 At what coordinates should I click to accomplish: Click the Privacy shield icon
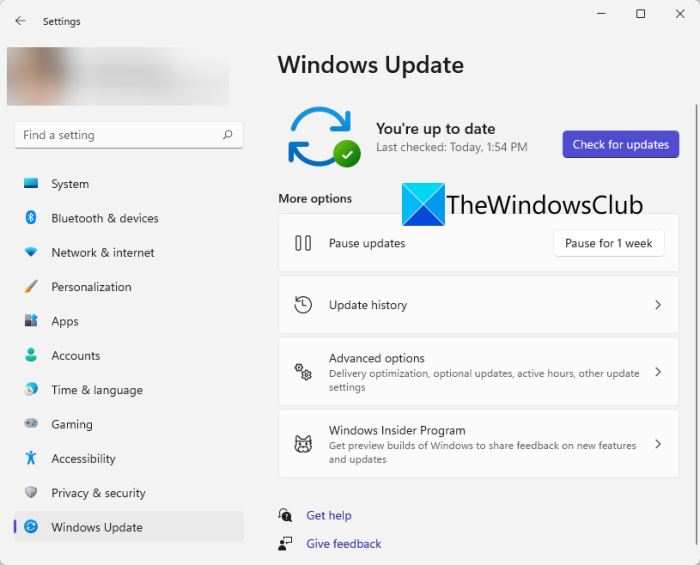click(x=31, y=492)
